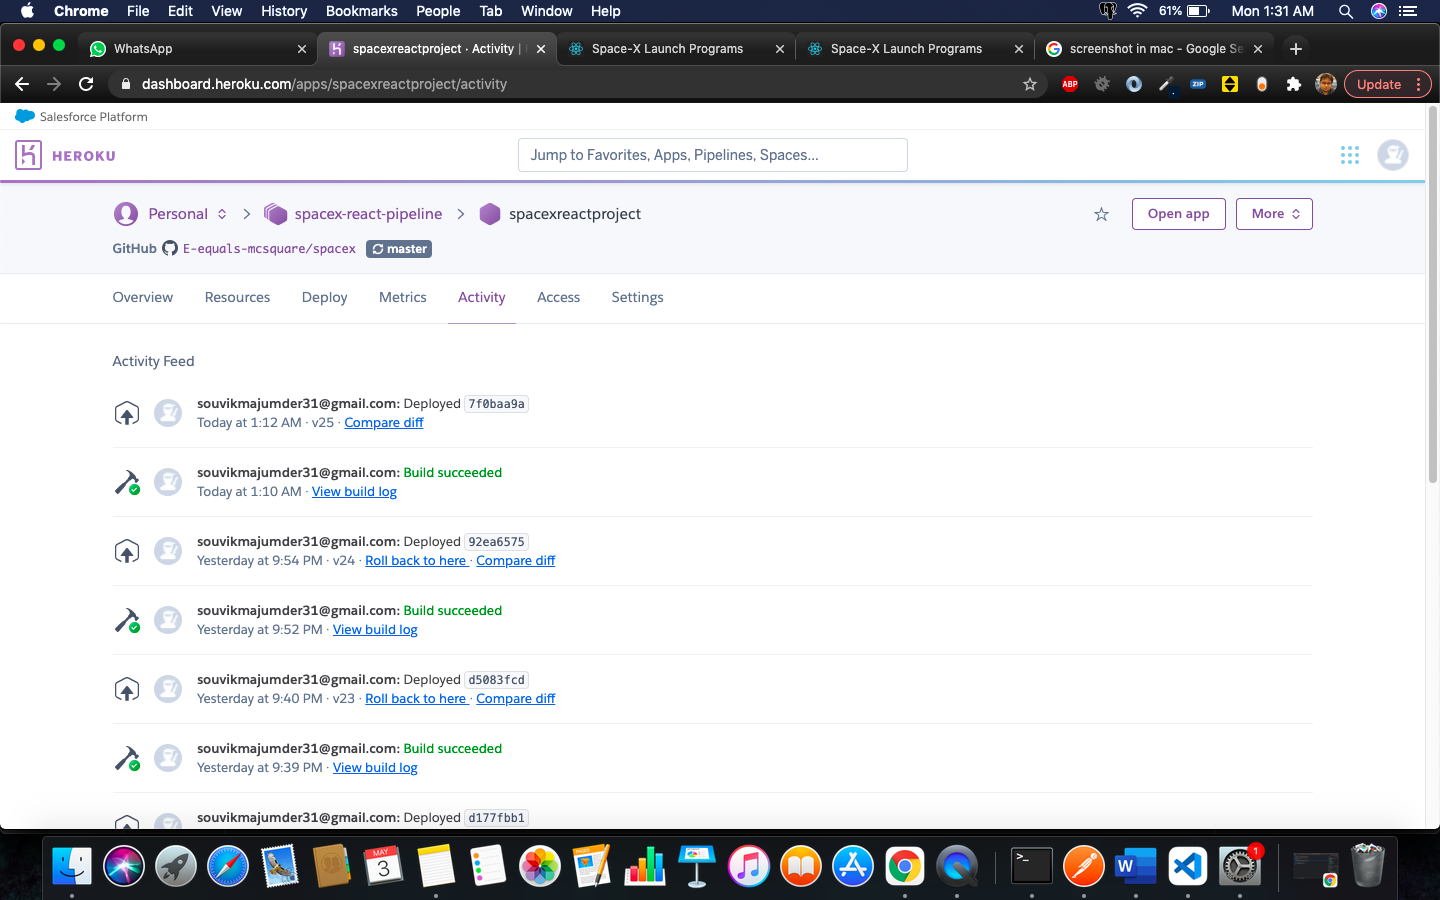Open the Metrics tab
Image resolution: width=1440 pixels, height=900 pixels.
click(x=403, y=297)
